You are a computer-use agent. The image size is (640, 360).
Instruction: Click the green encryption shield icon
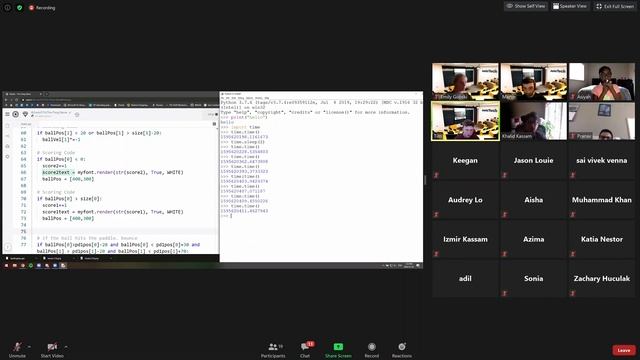coord(20,7)
